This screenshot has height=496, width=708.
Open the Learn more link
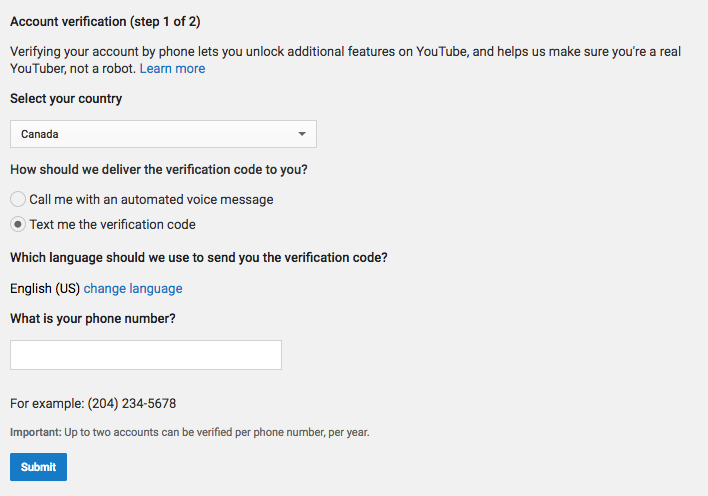pyautogui.click(x=172, y=69)
